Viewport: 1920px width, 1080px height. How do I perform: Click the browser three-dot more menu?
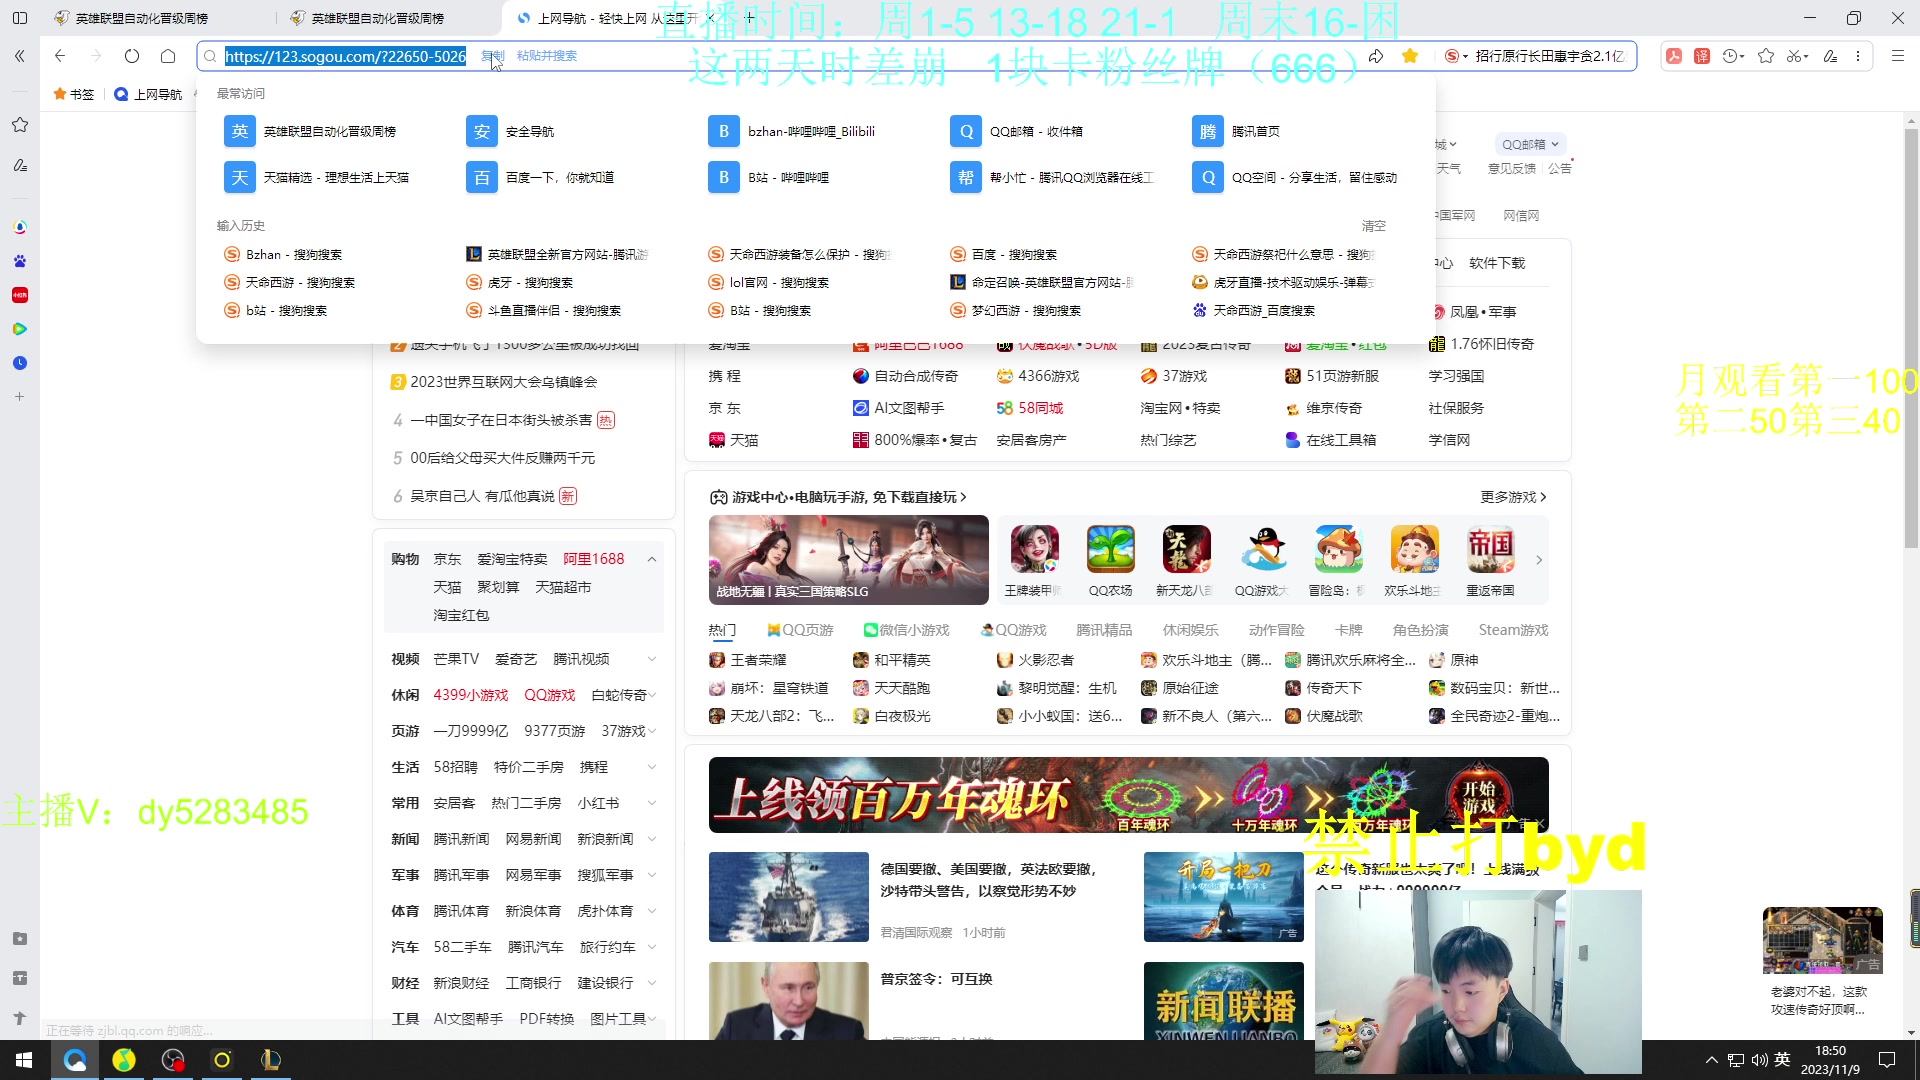point(1858,56)
